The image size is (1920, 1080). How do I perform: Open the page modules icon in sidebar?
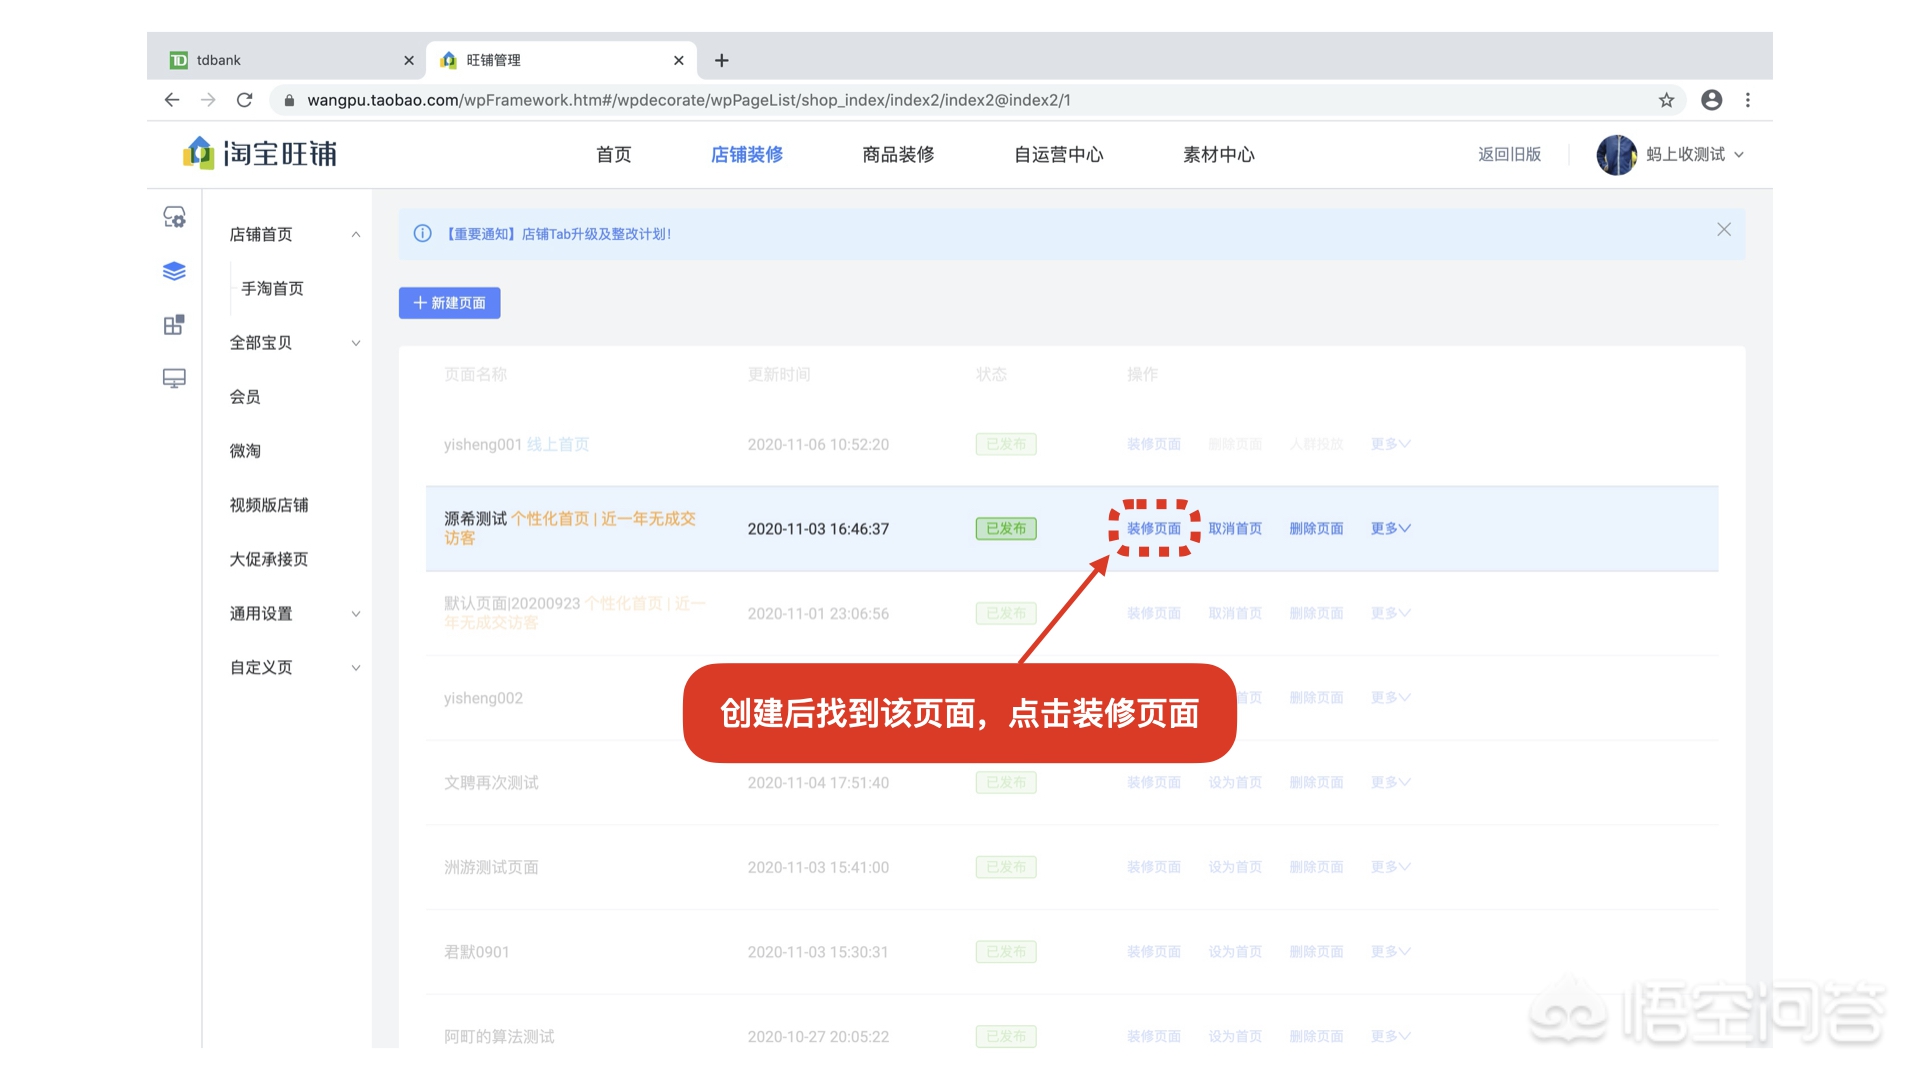coord(174,324)
